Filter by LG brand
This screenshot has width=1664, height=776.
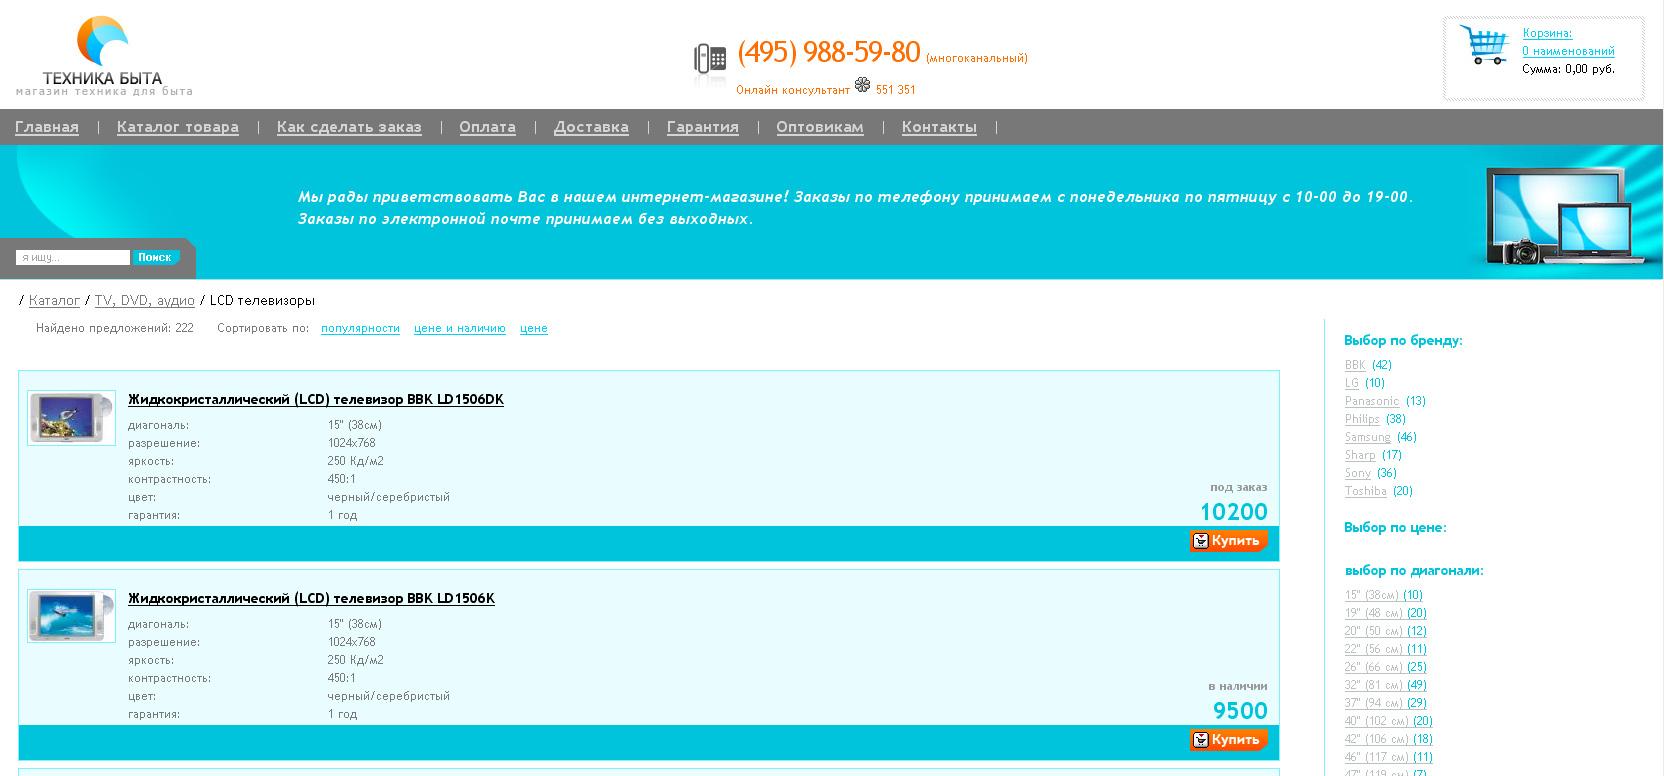(x=1352, y=384)
